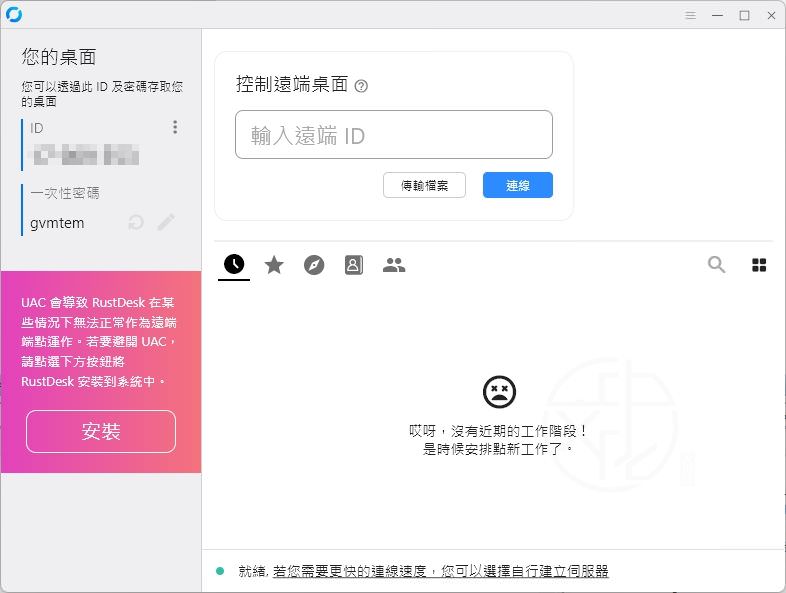Click the blue 連線 button
This screenshot has height=593, width=786.
coord(518,185)
